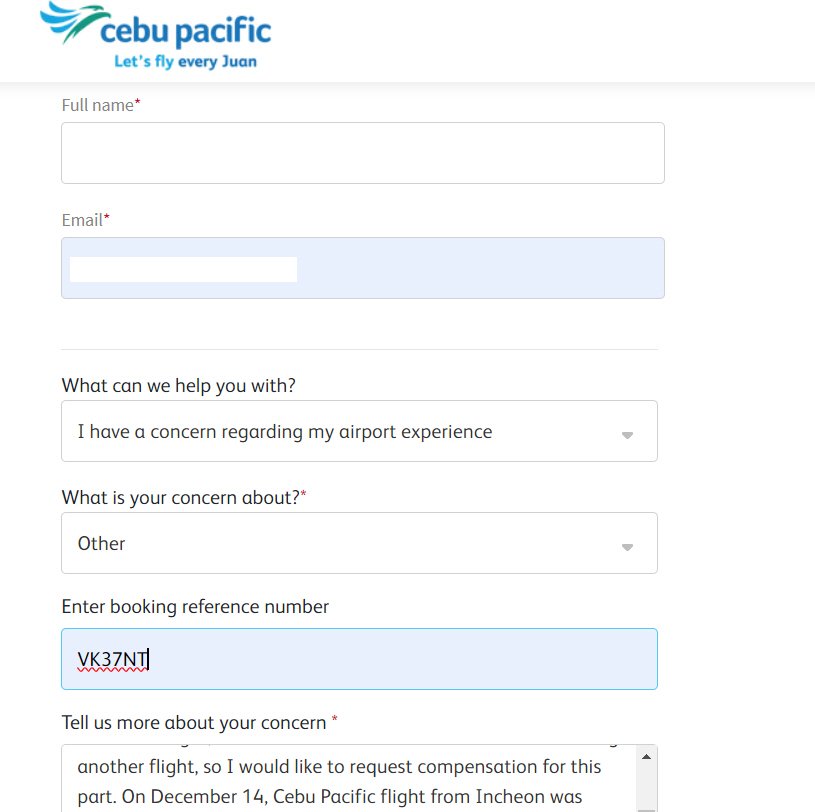Click the 'Tell us more about your concern' label
The width and height of the screenshot is (815, 812).
(x=194, y=722)
